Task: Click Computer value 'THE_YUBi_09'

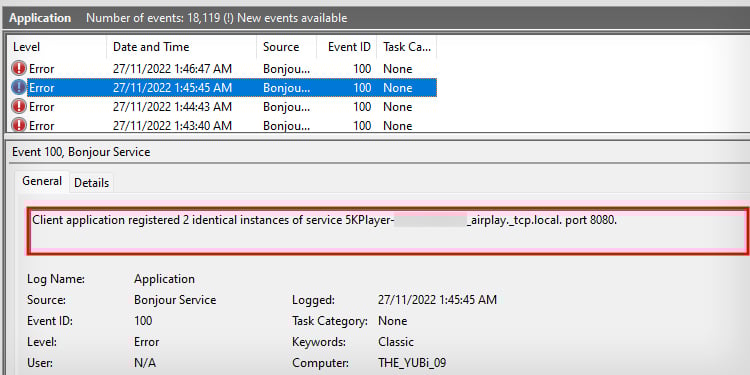Action: tap(412, 363)
